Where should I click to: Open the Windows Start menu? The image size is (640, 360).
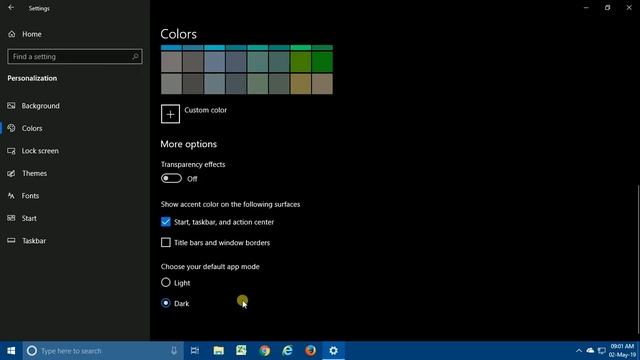coord(11,351)
